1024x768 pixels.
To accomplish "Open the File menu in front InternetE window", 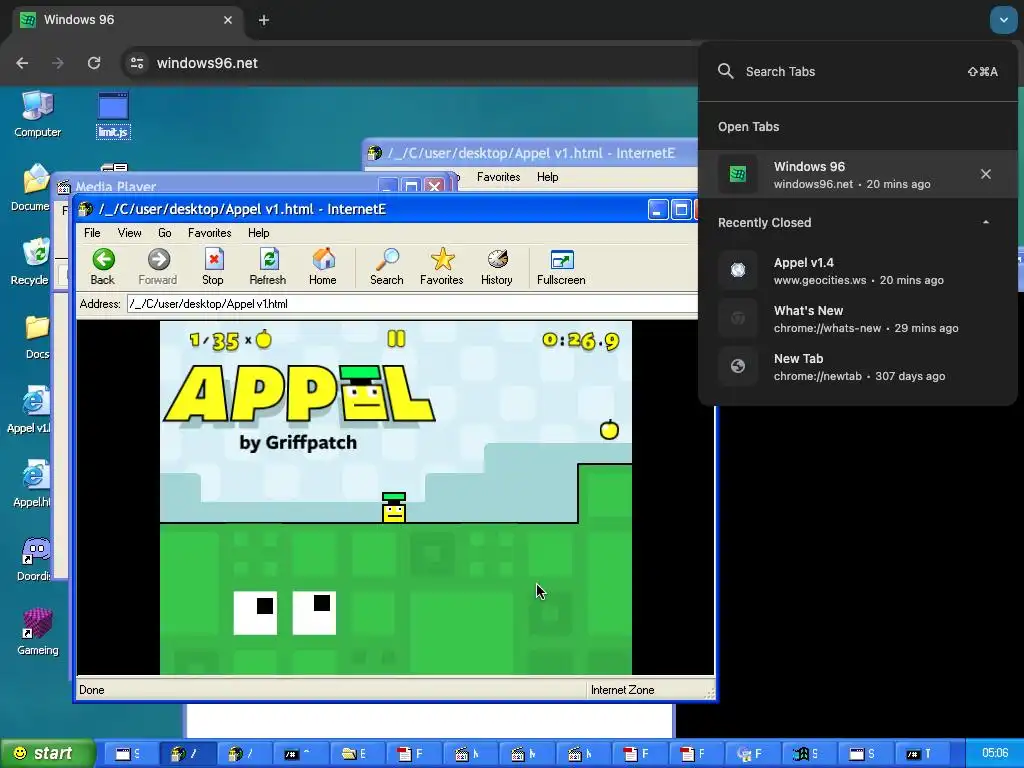I will (92, 233).
